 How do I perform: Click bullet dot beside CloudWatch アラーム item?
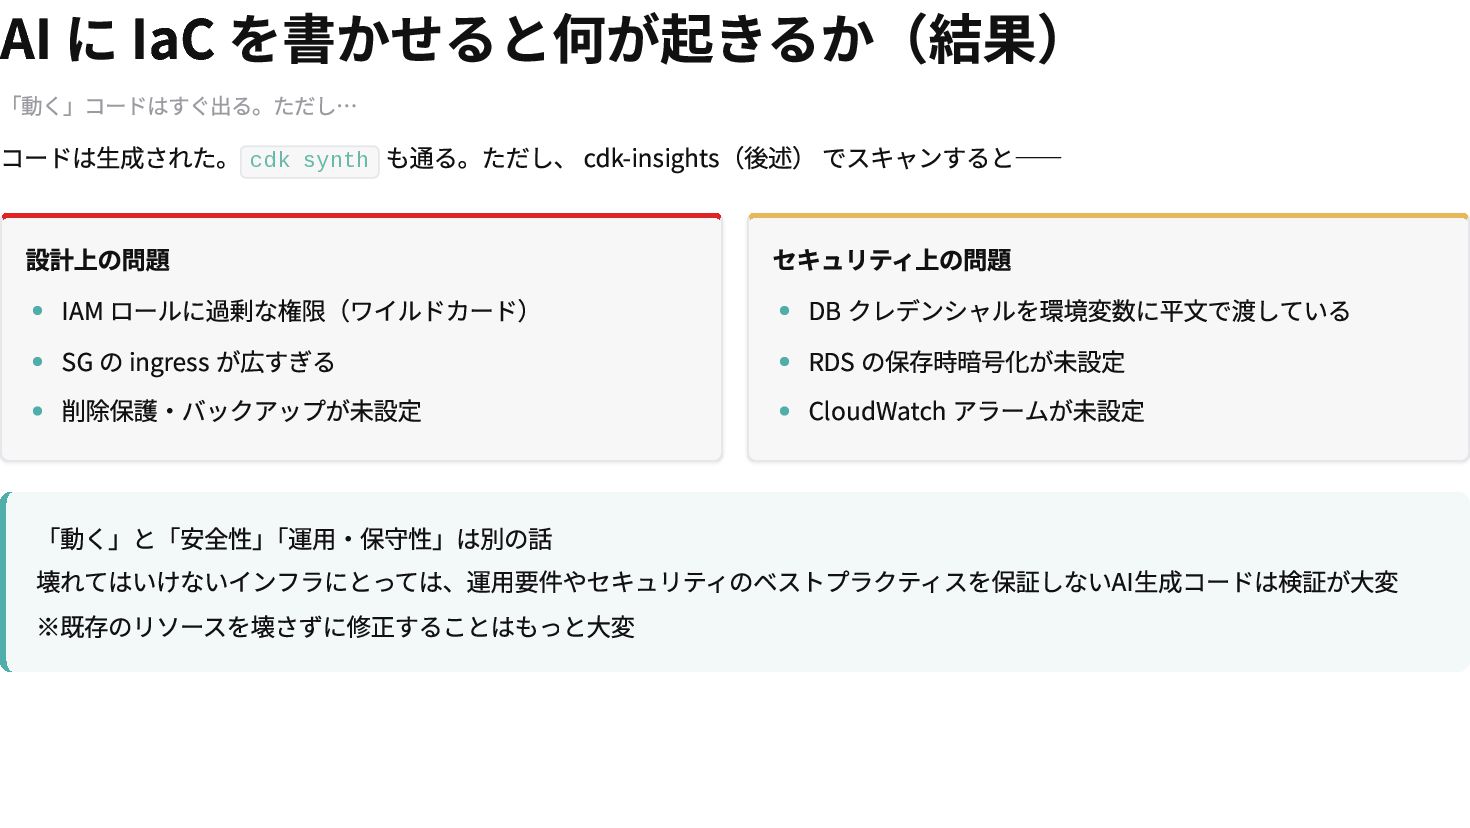pos(784,411)
